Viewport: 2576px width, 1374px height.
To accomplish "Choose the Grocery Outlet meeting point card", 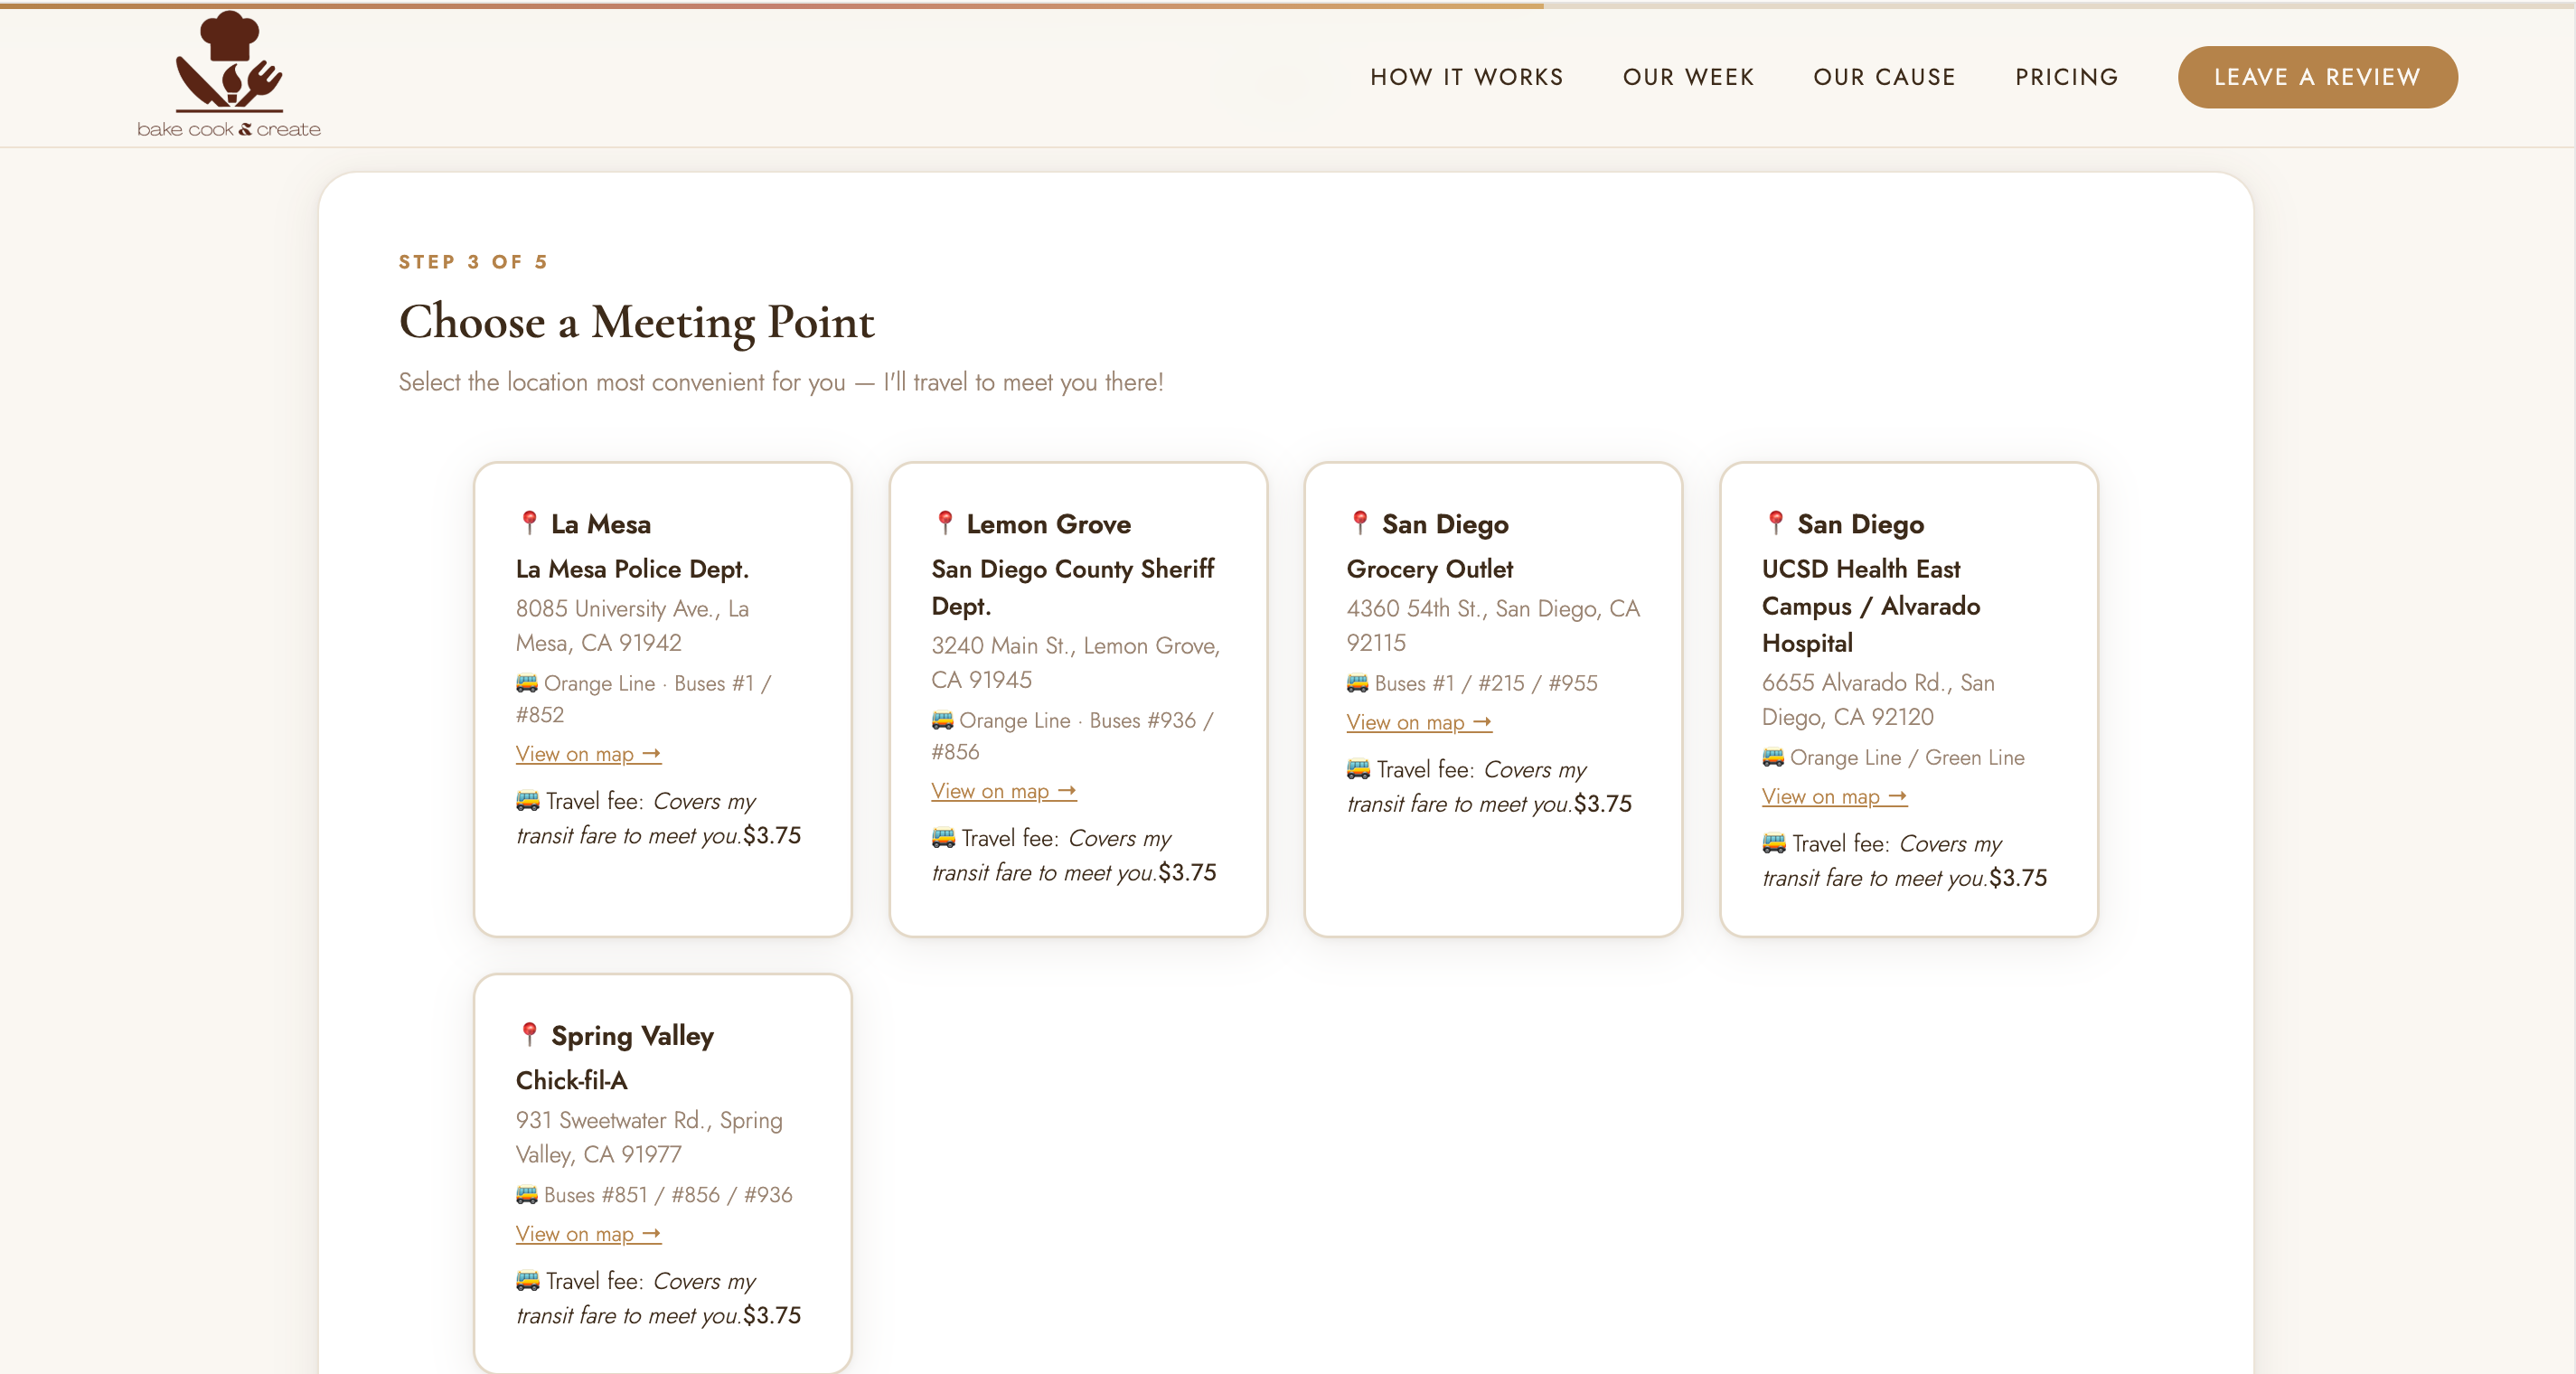I will 1493,699.
